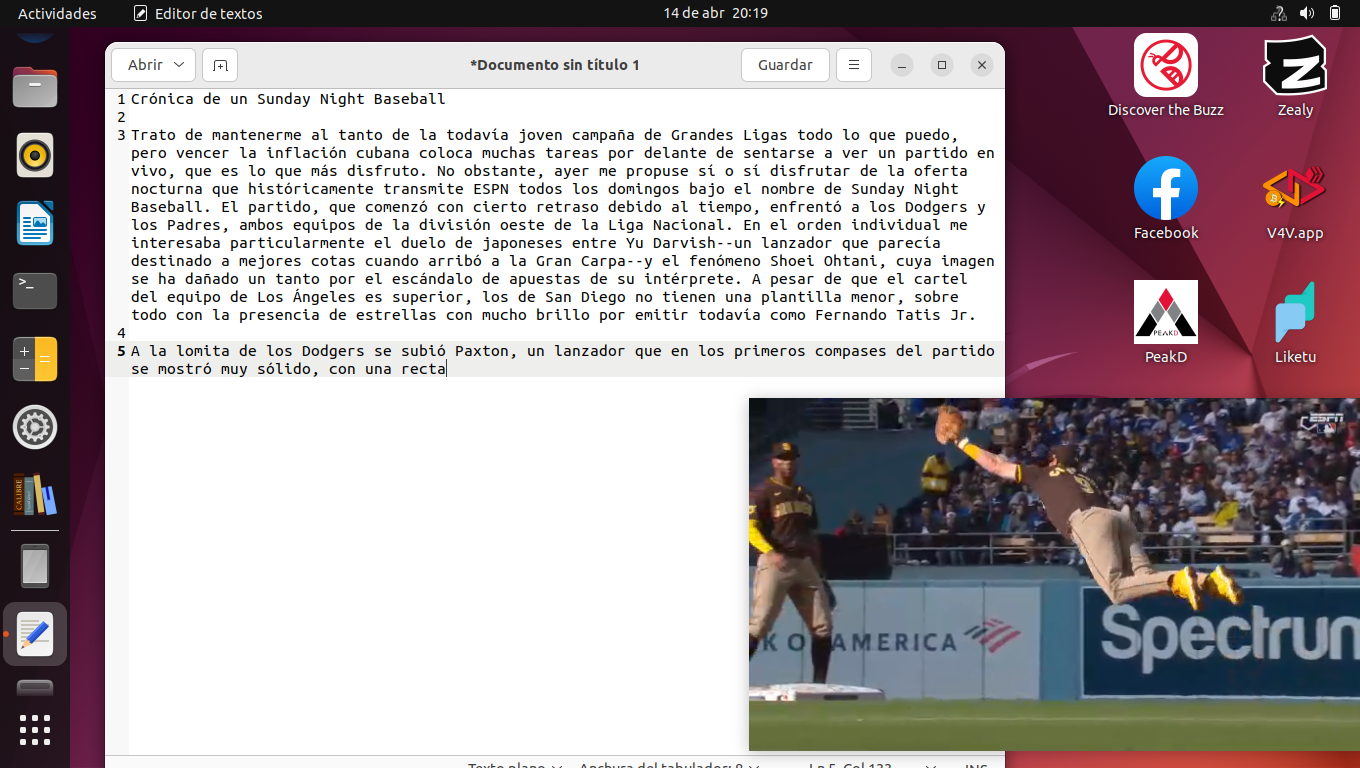Open the Discover the Buzz desktop shortcut
1360x768 pixels.
[x=1166, y=76]
